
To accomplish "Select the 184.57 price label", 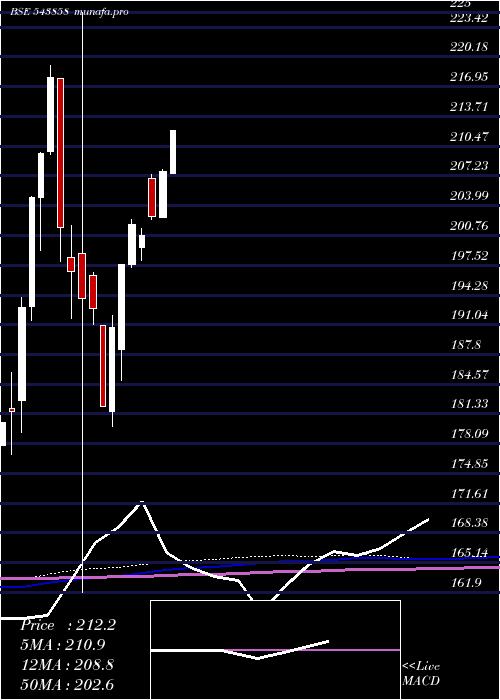I will click(x=469, y=374).
